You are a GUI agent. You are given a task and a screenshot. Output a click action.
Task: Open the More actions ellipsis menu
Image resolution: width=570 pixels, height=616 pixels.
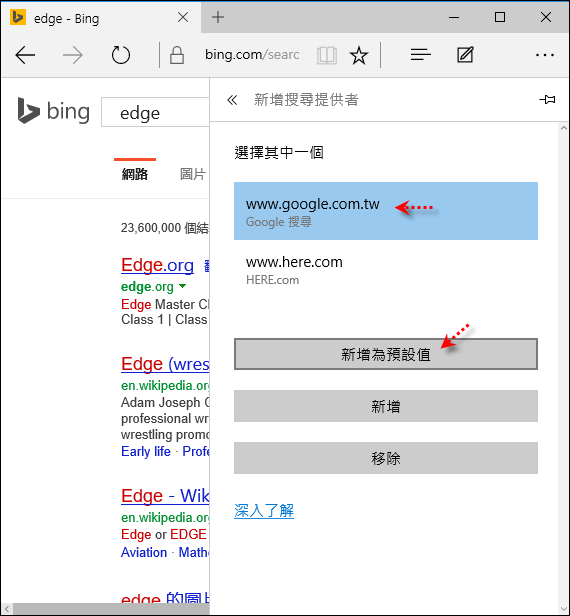545,55
